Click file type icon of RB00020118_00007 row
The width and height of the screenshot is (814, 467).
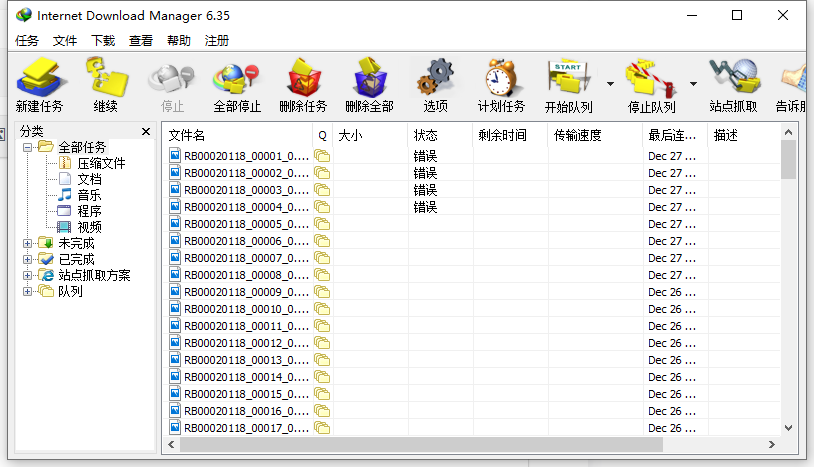(175, 258)
